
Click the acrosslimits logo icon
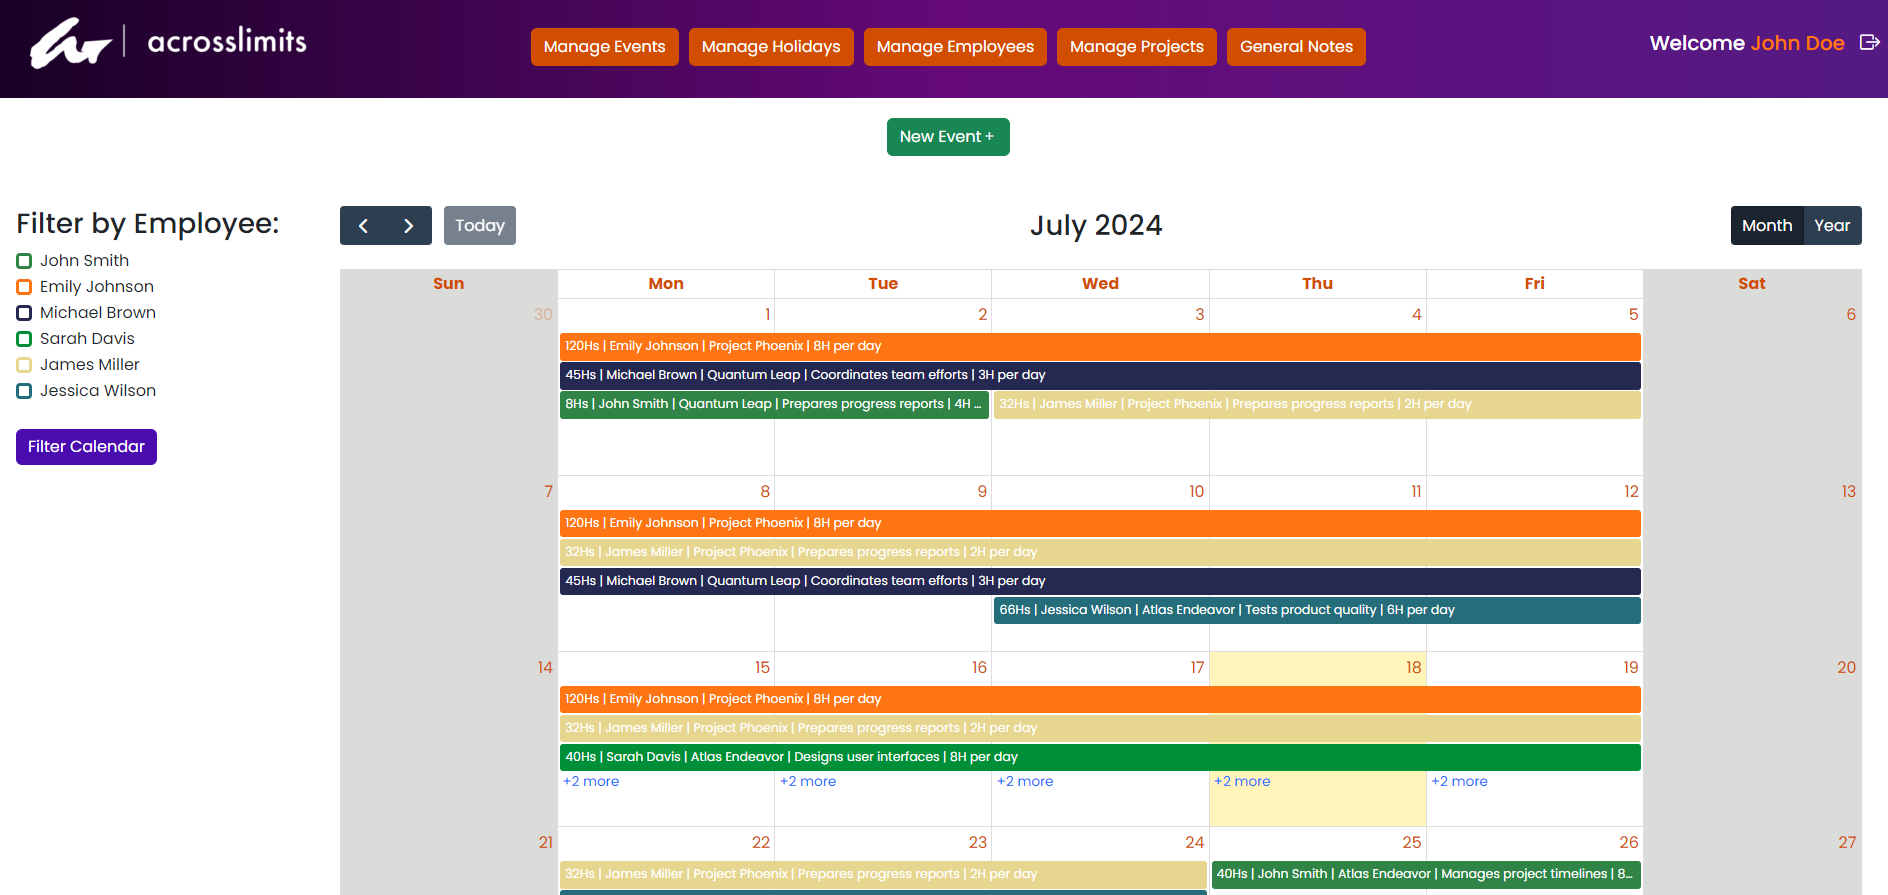(70, 43)
